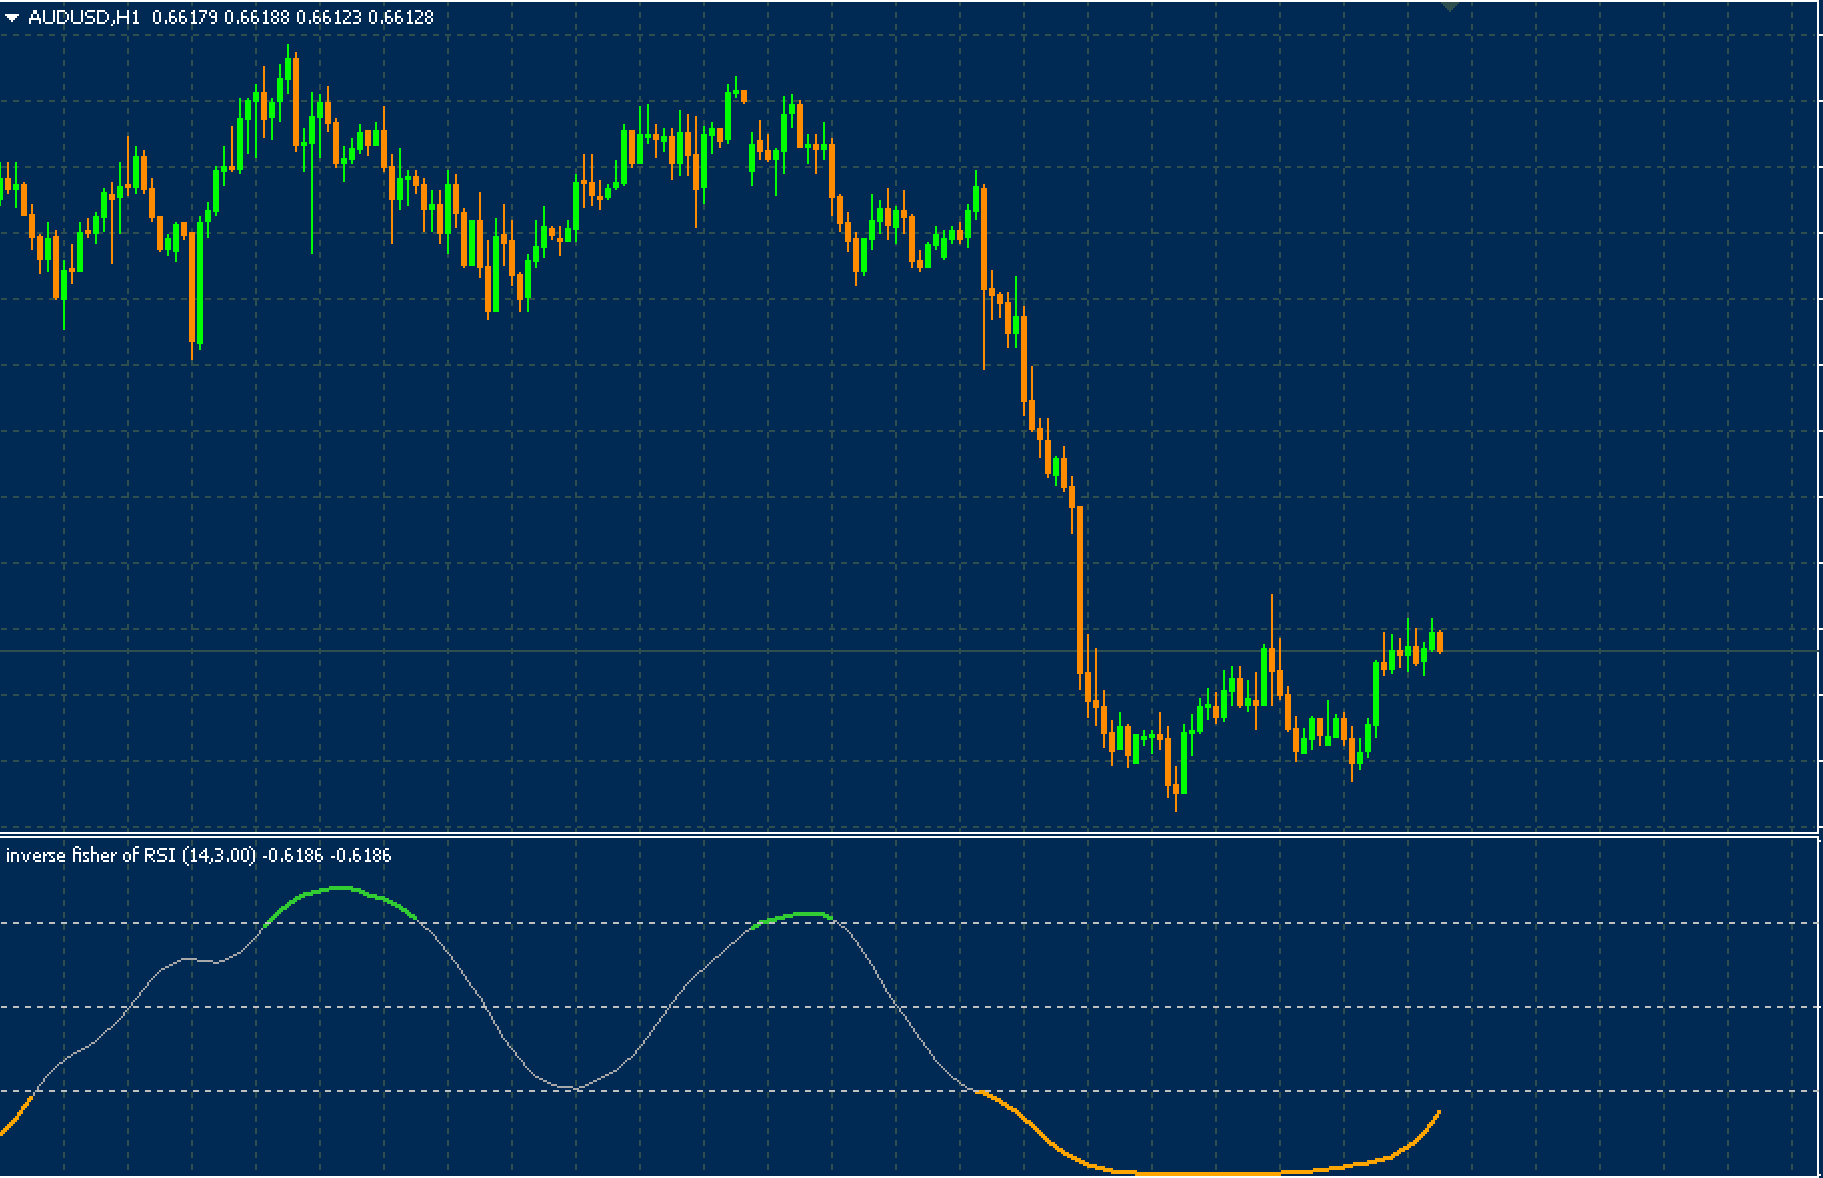
Task: Open the dropdown triangle beside AUDUSD,H1
Action: 12,17
